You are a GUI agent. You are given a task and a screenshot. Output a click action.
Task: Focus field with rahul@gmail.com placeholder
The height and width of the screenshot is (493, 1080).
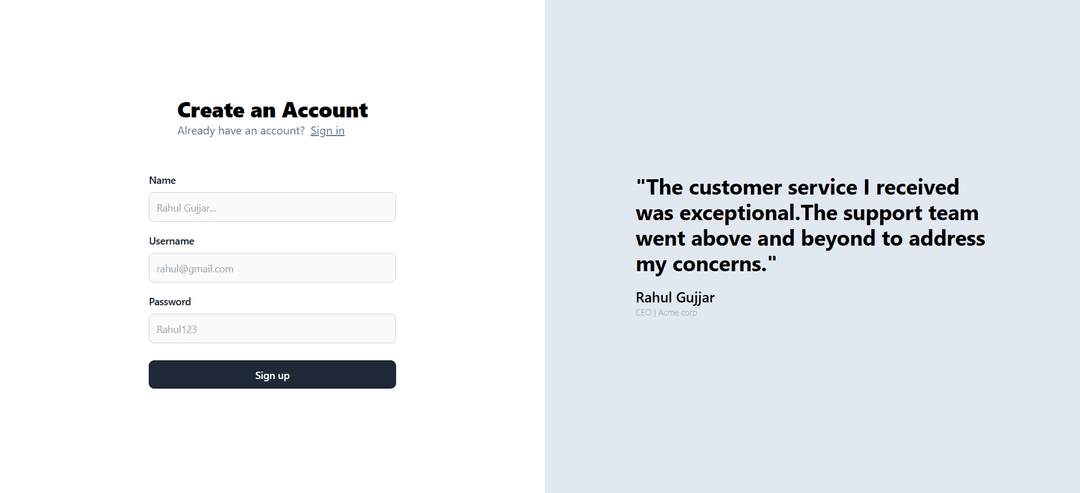tap(272, 268)
